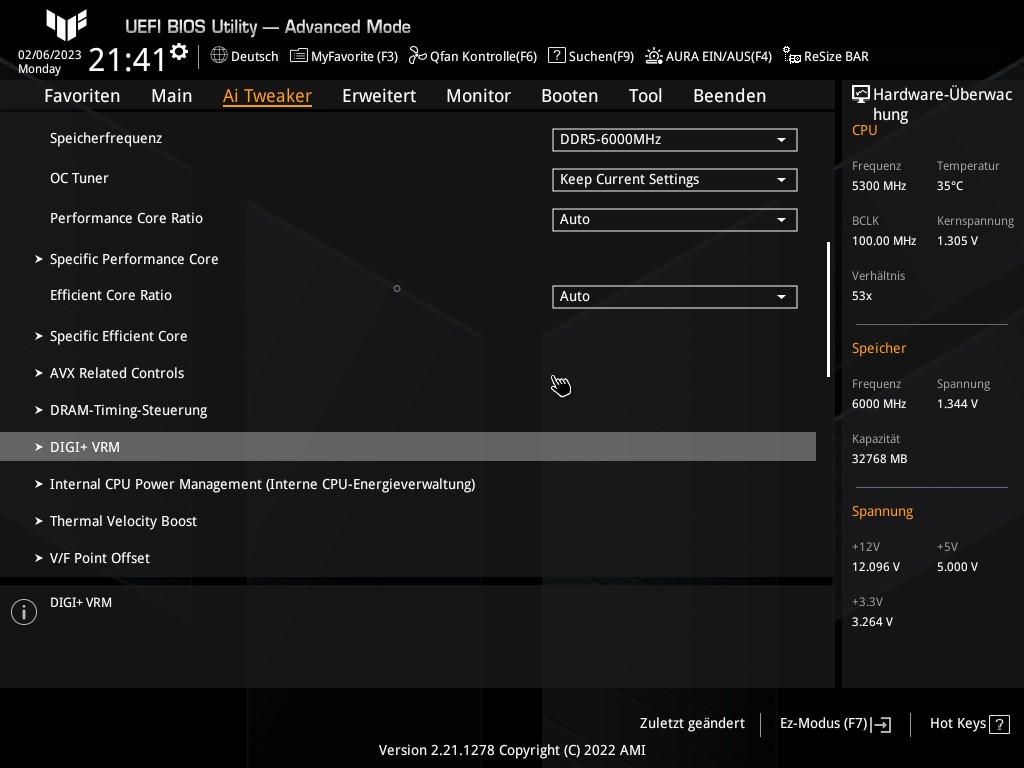Click the MyFavorite list icon
This screenshot has height=768, width=1024.
point(298,56)
